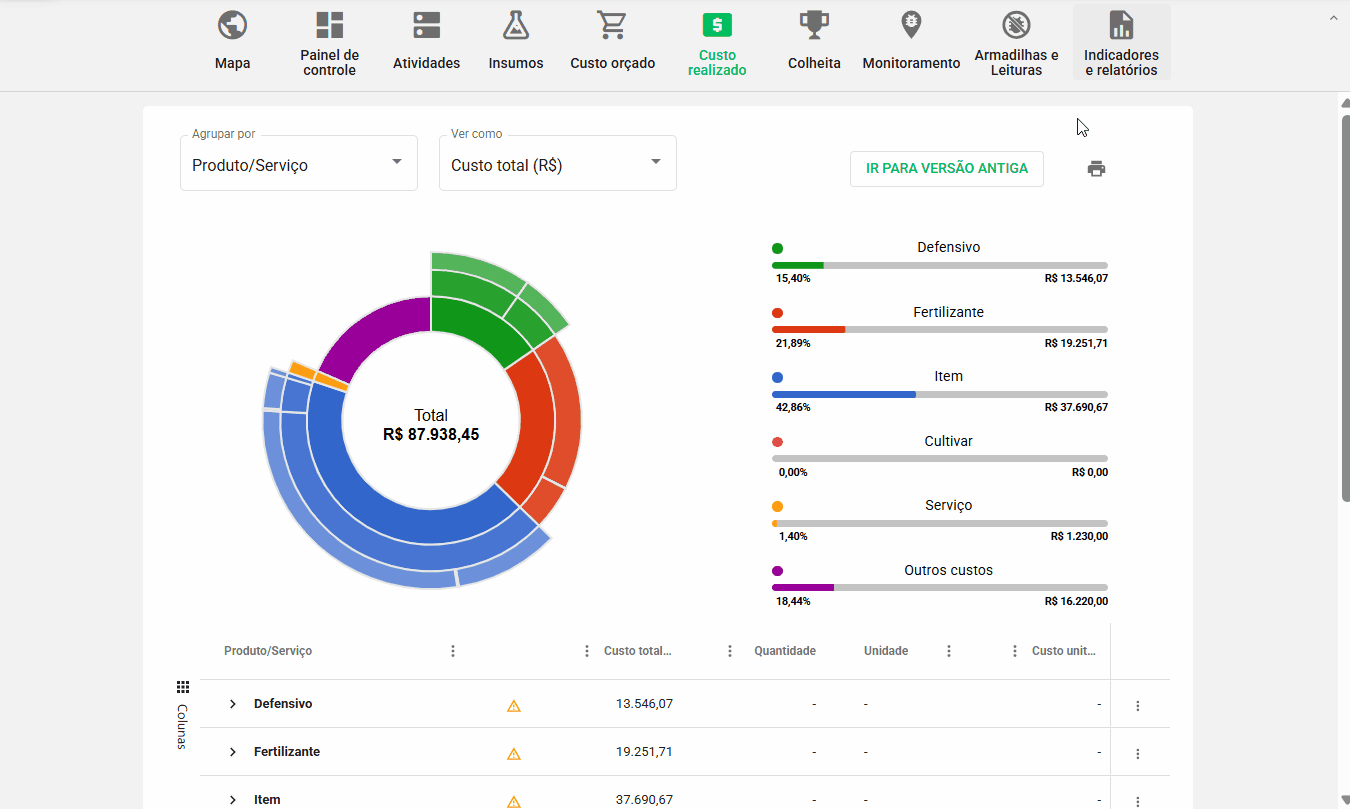Open Produto/Serviço column options menu
The height and width of the screenshot is (809, 1350).
pos(453,651)
